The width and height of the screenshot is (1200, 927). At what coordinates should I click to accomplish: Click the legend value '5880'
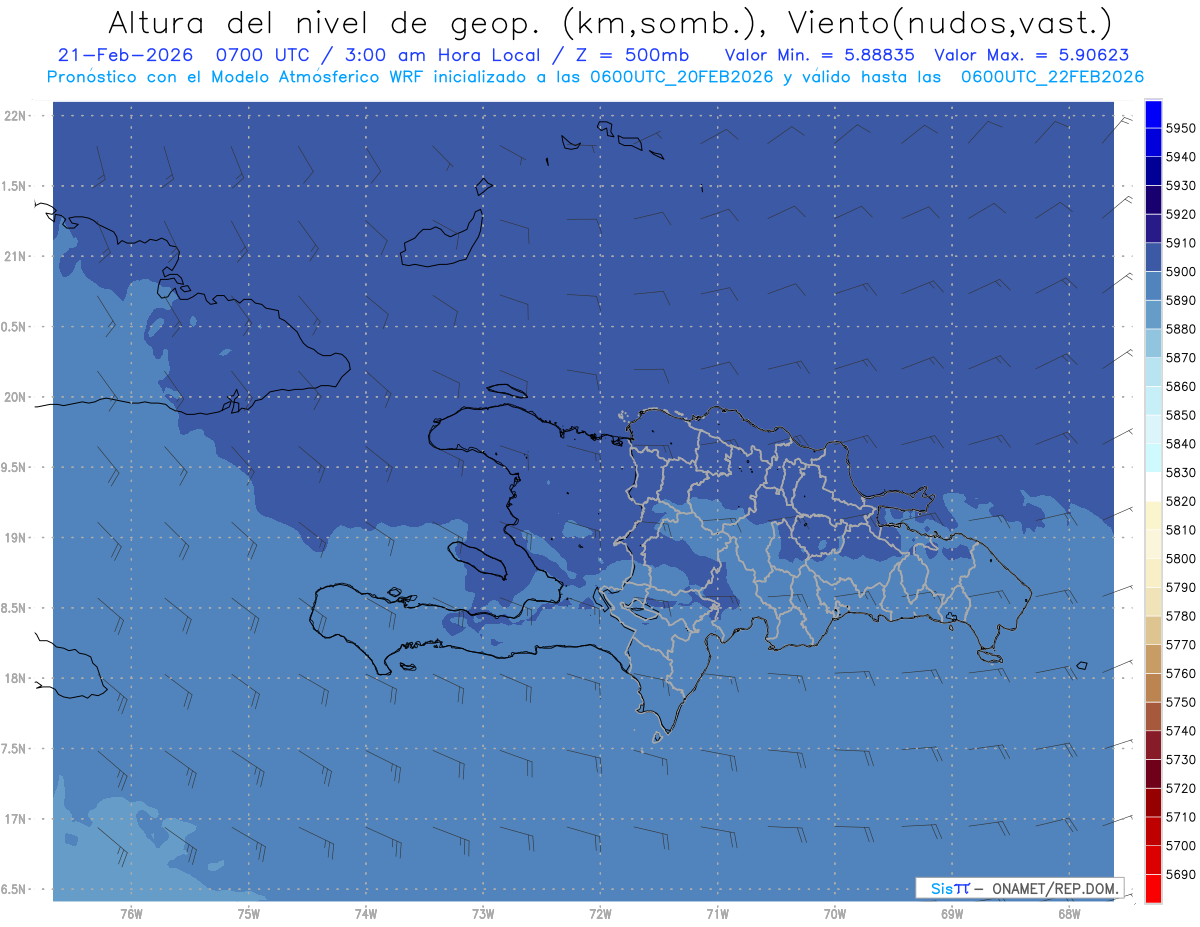(1180, 329)
